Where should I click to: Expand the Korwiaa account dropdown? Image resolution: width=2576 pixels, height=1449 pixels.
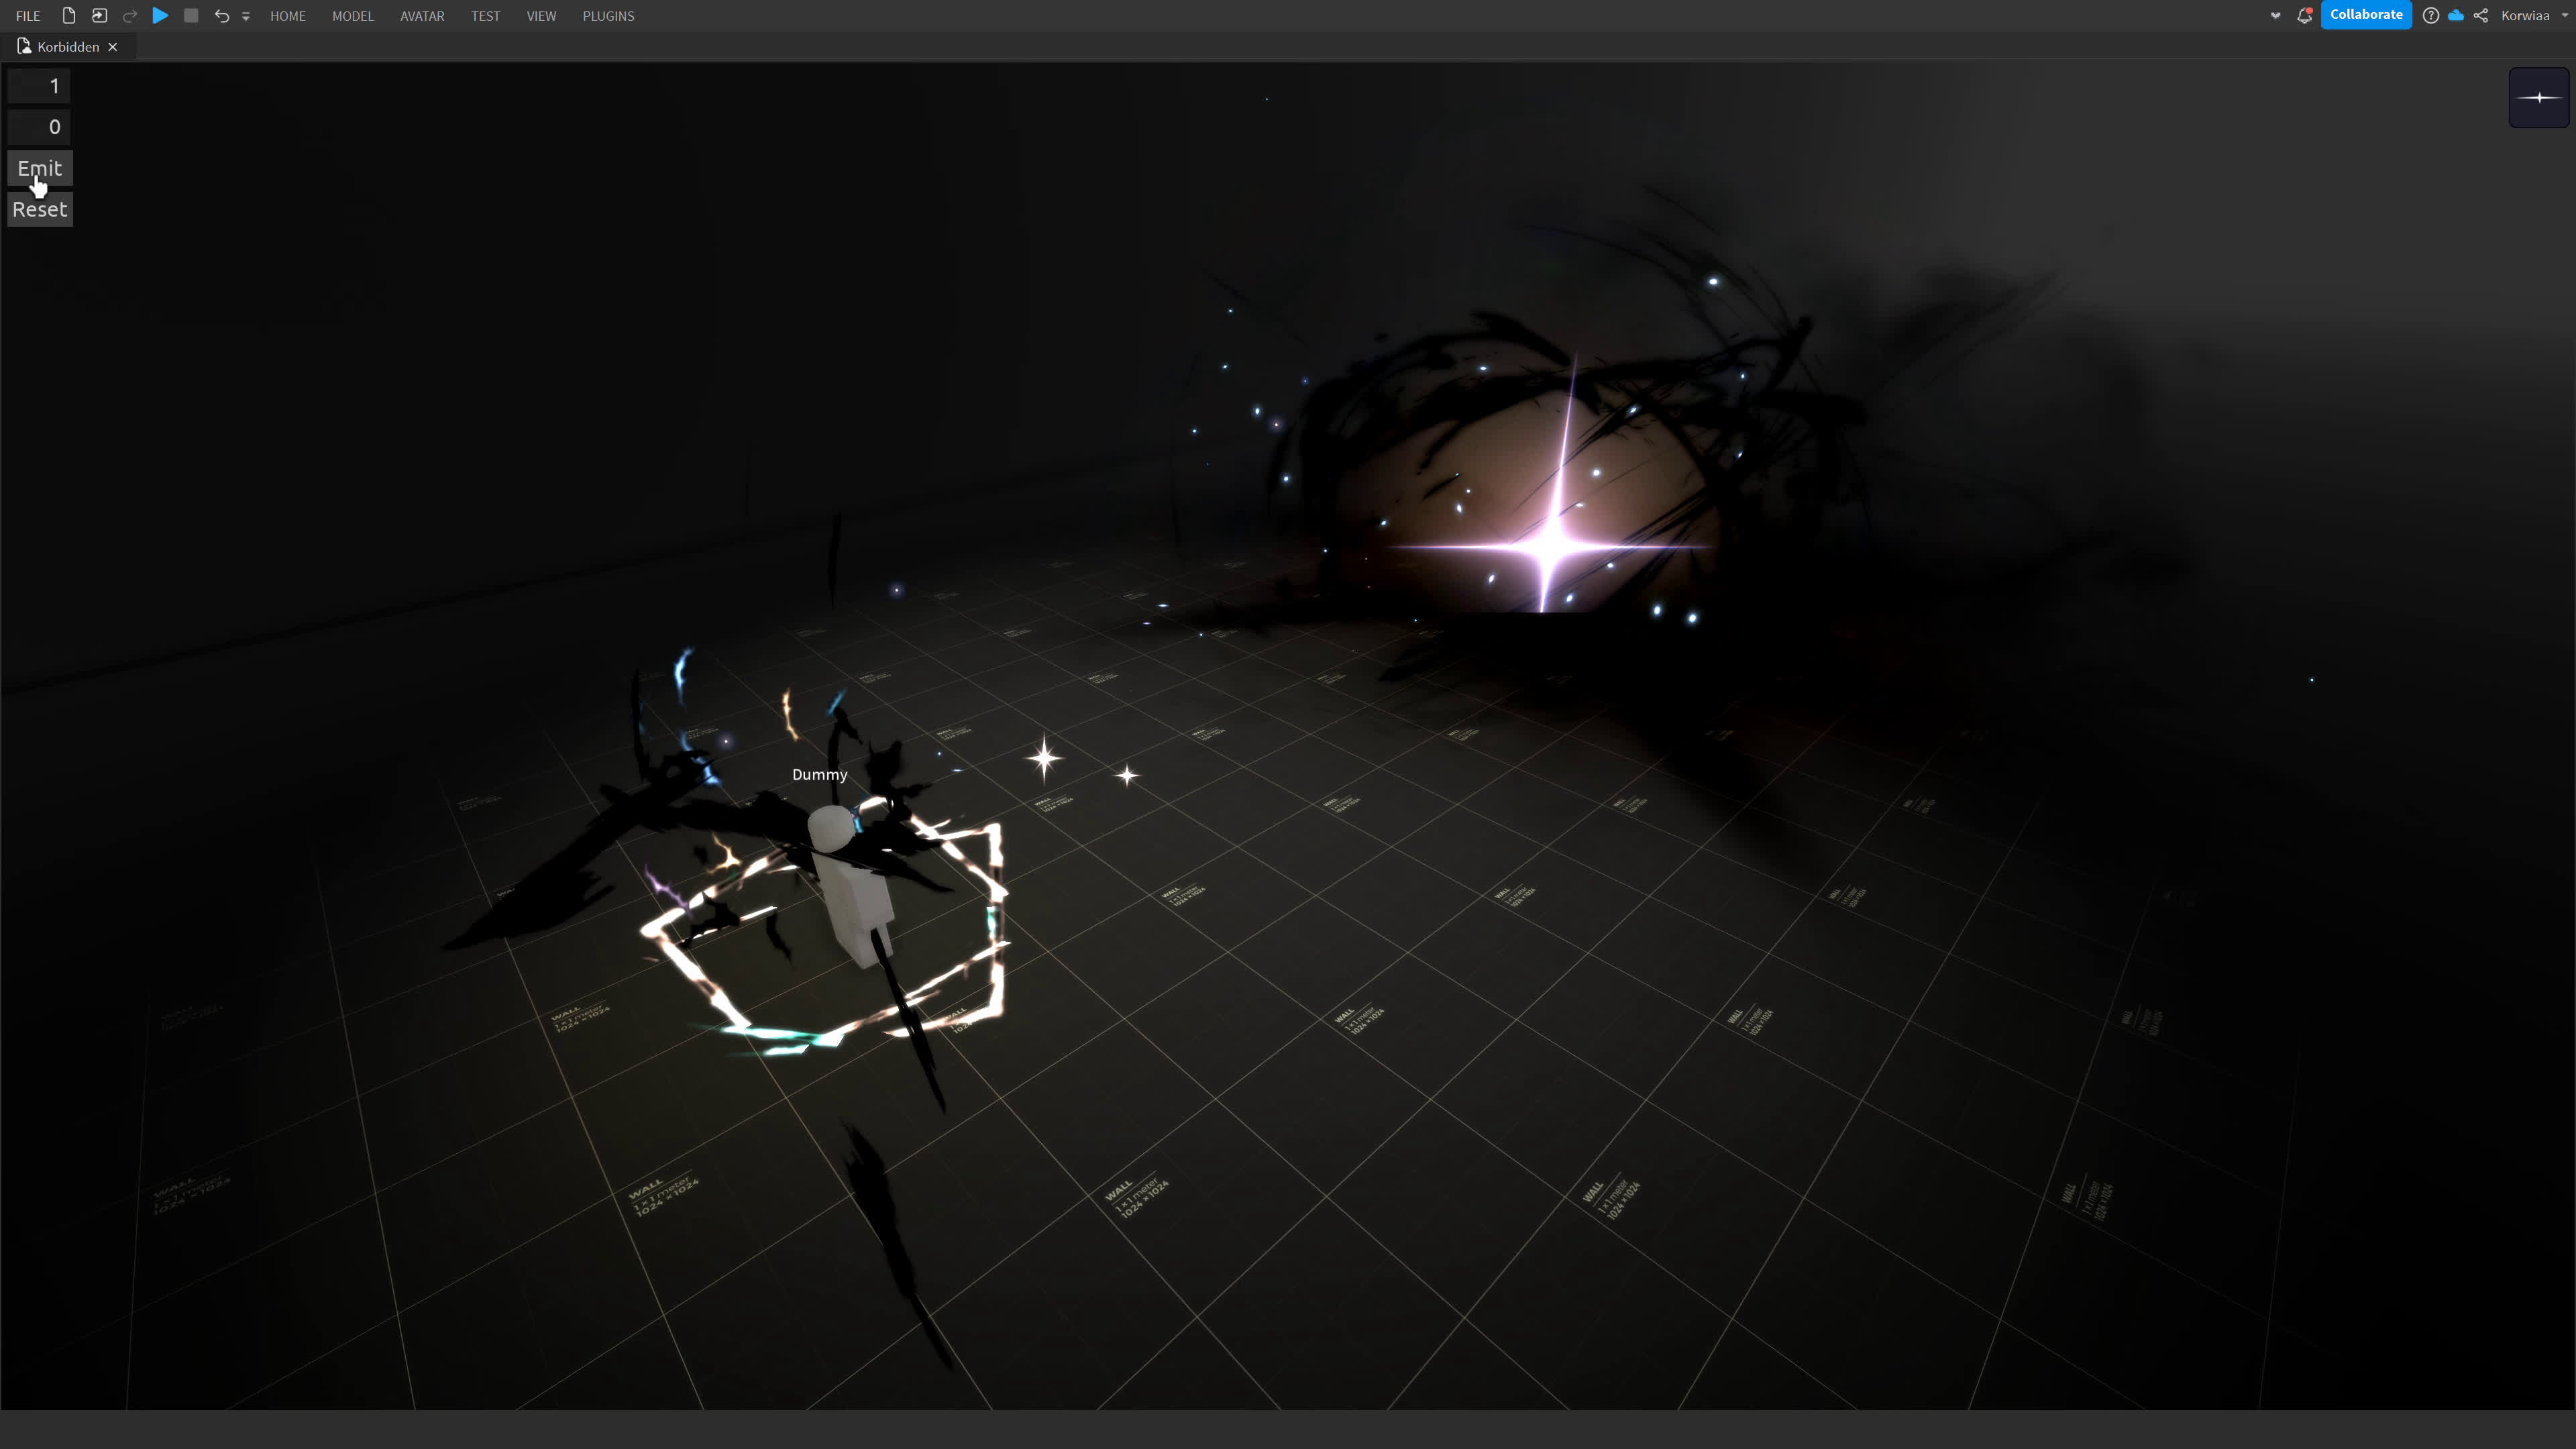pyautogui.click(x=2564, y=15)
